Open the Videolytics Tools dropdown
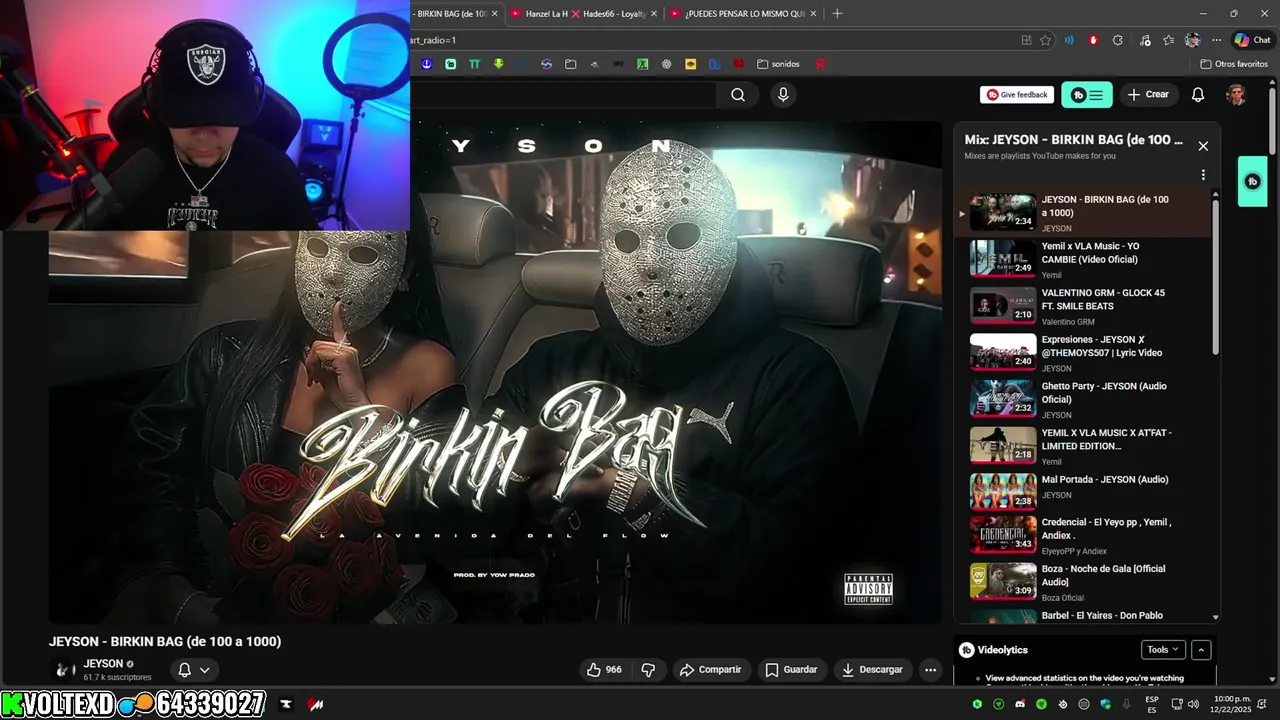Screen dimensions: 1280x720 (x=1163, y=650)
